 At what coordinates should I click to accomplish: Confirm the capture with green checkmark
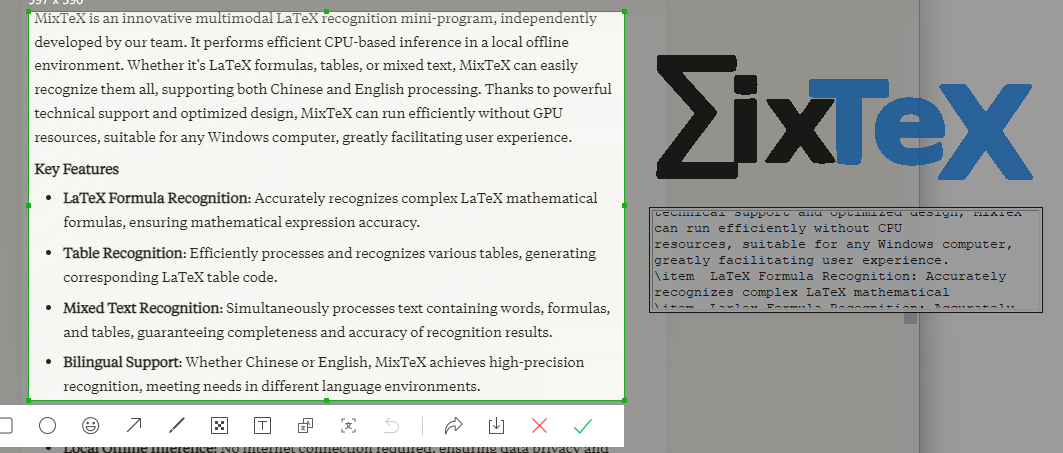click(583, 426)
